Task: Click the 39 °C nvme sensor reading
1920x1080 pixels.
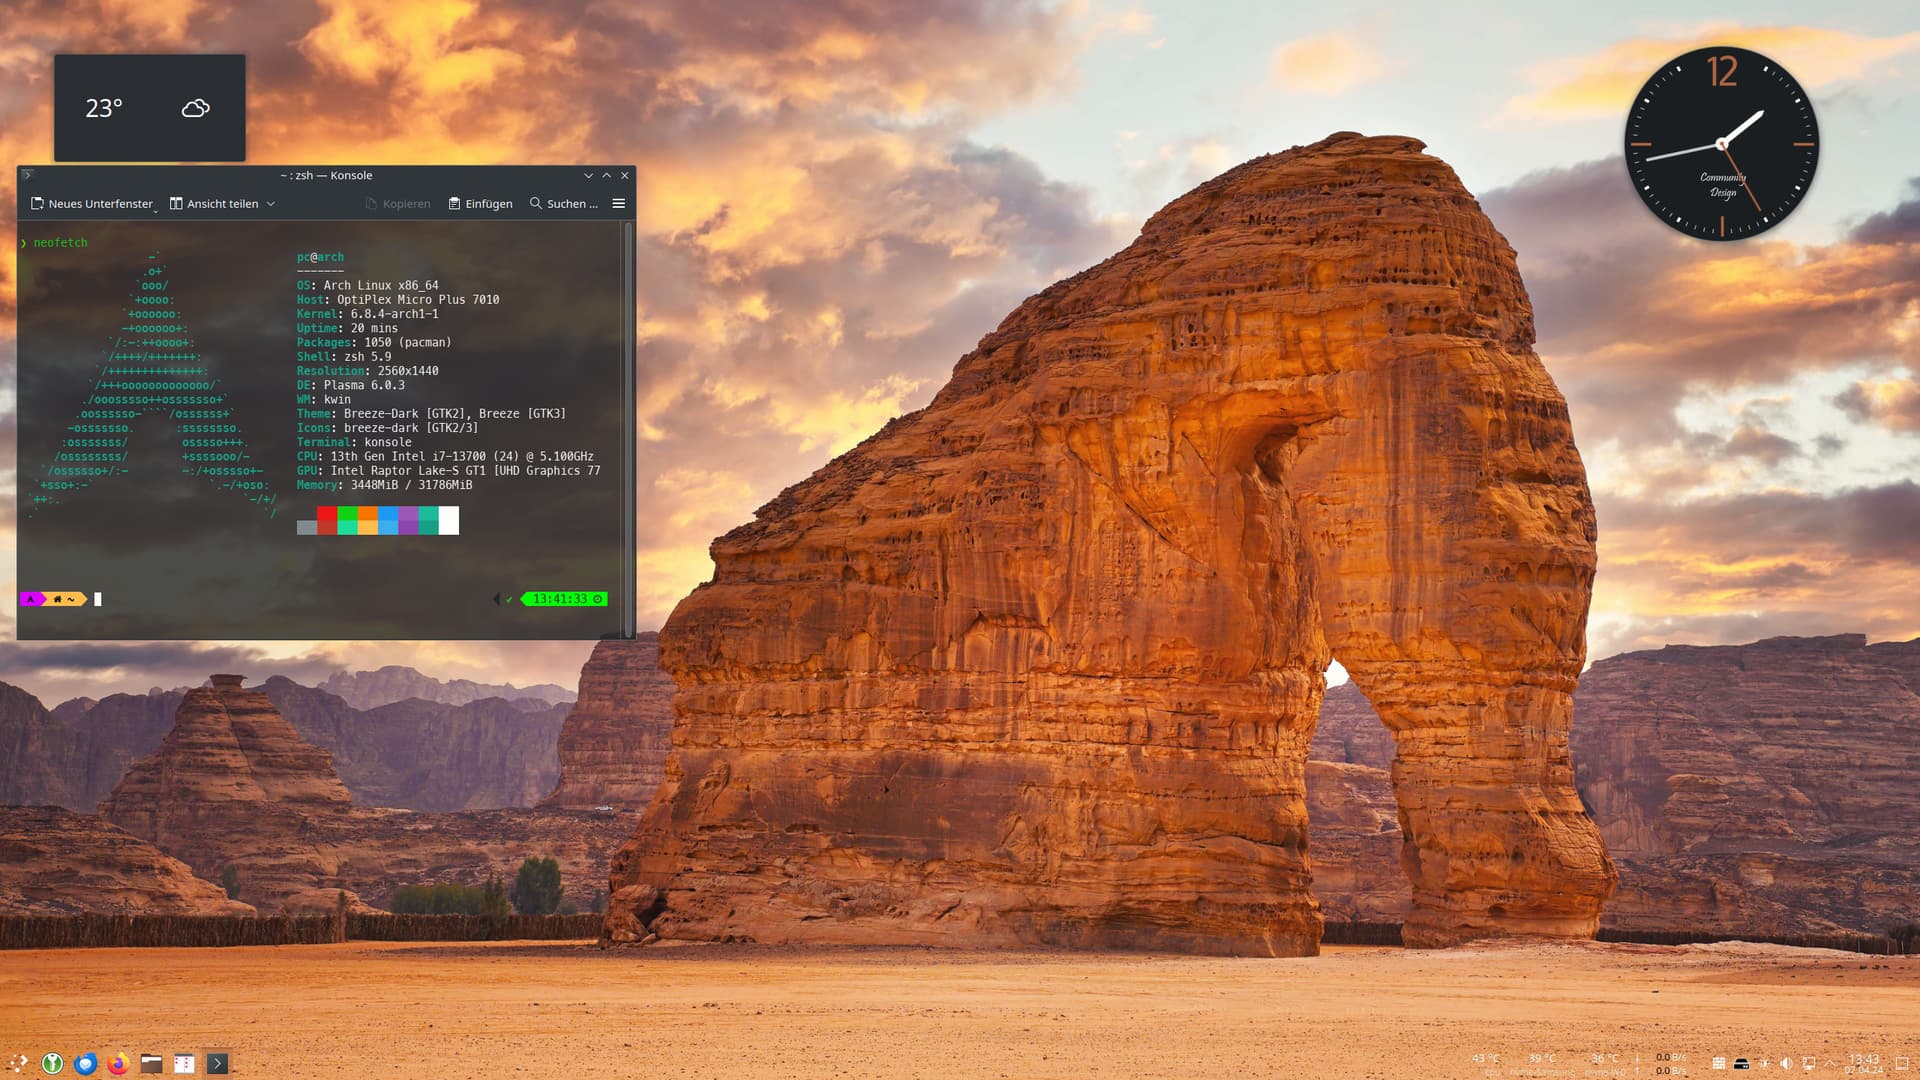Action: click(x=1542, y=1063)
